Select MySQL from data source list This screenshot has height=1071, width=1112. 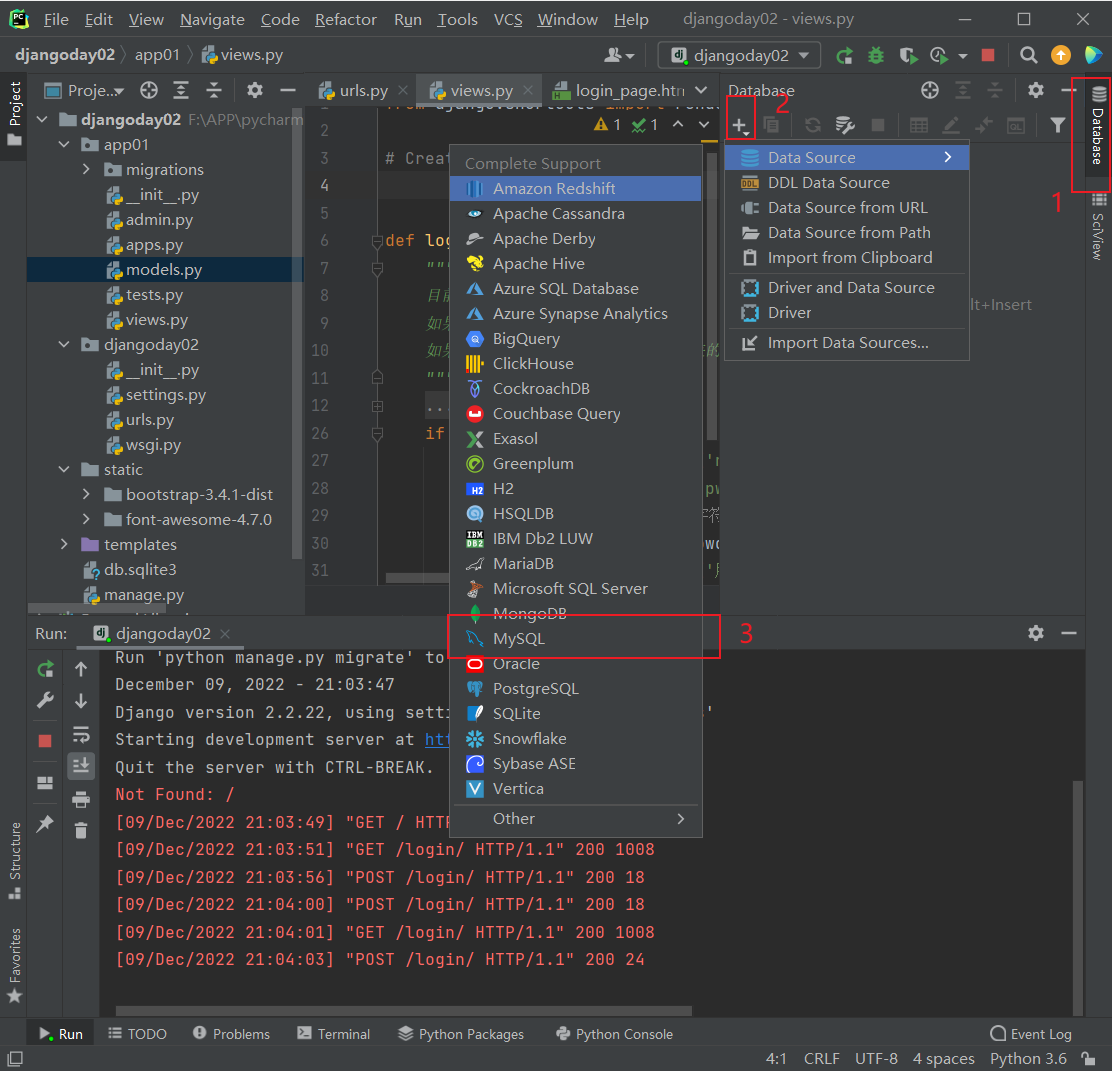coord(519,639)
